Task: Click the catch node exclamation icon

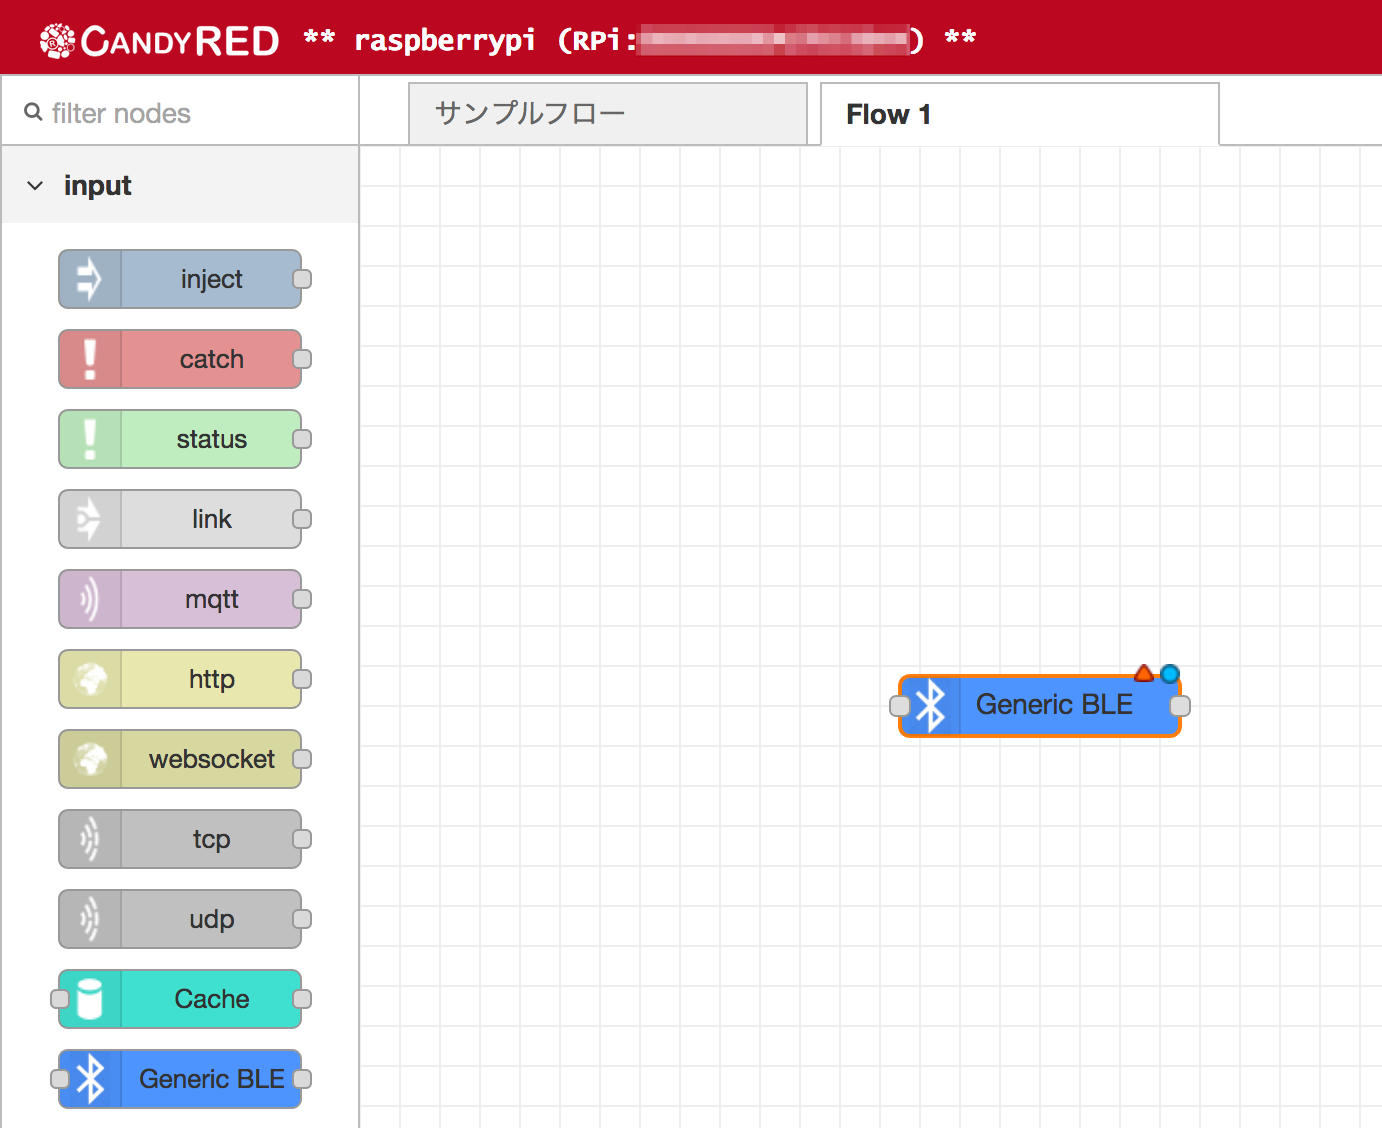Action: pos(90,359)
